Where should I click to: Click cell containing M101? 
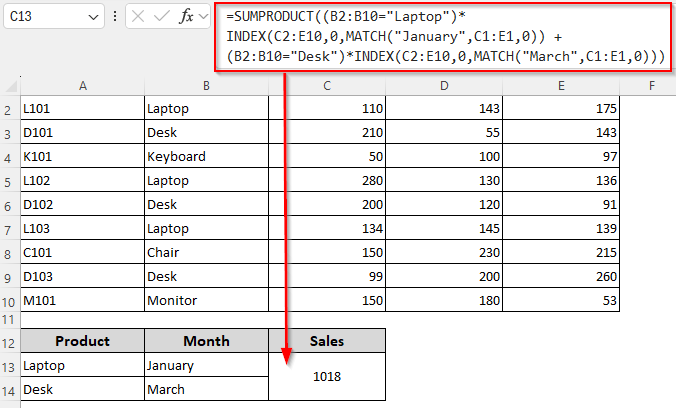[82, 300]
